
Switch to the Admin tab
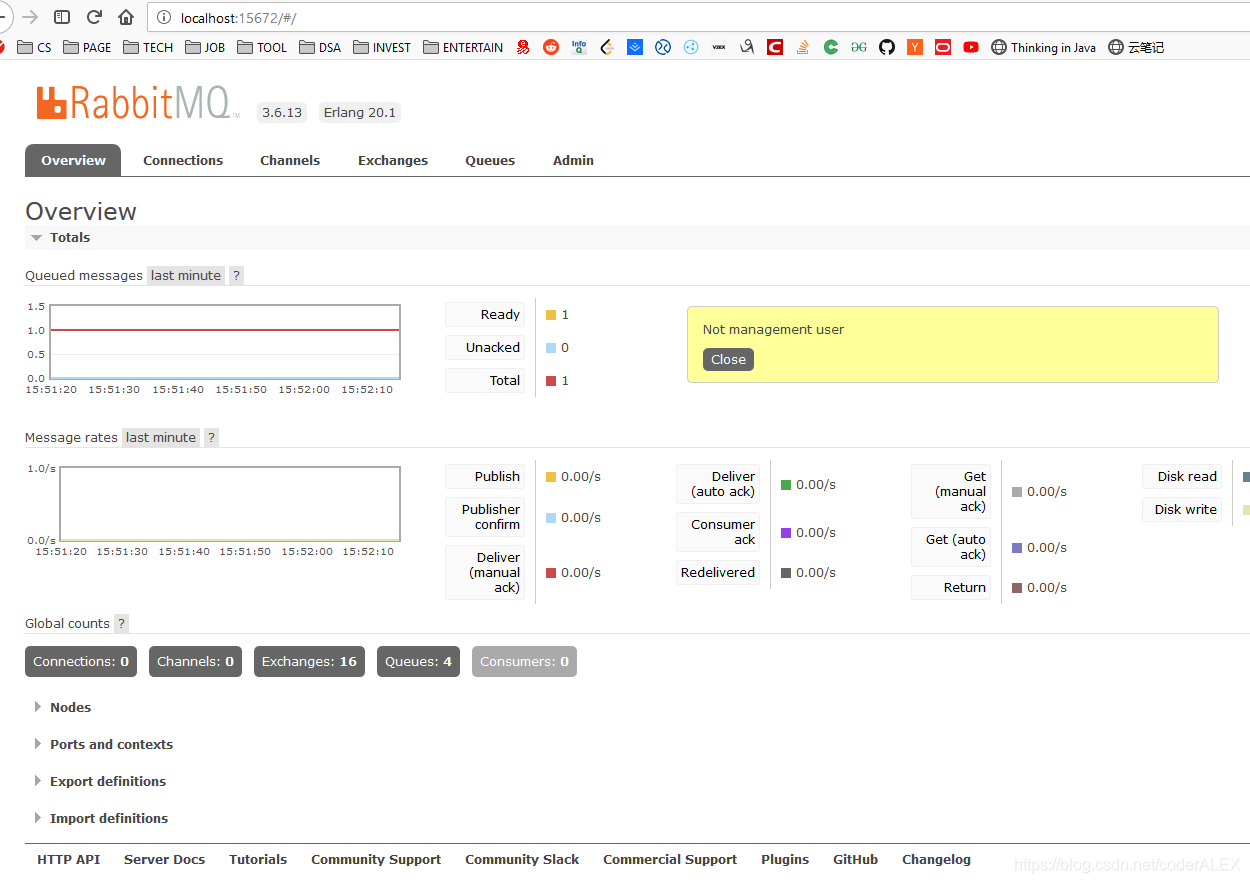click(573, 160)
